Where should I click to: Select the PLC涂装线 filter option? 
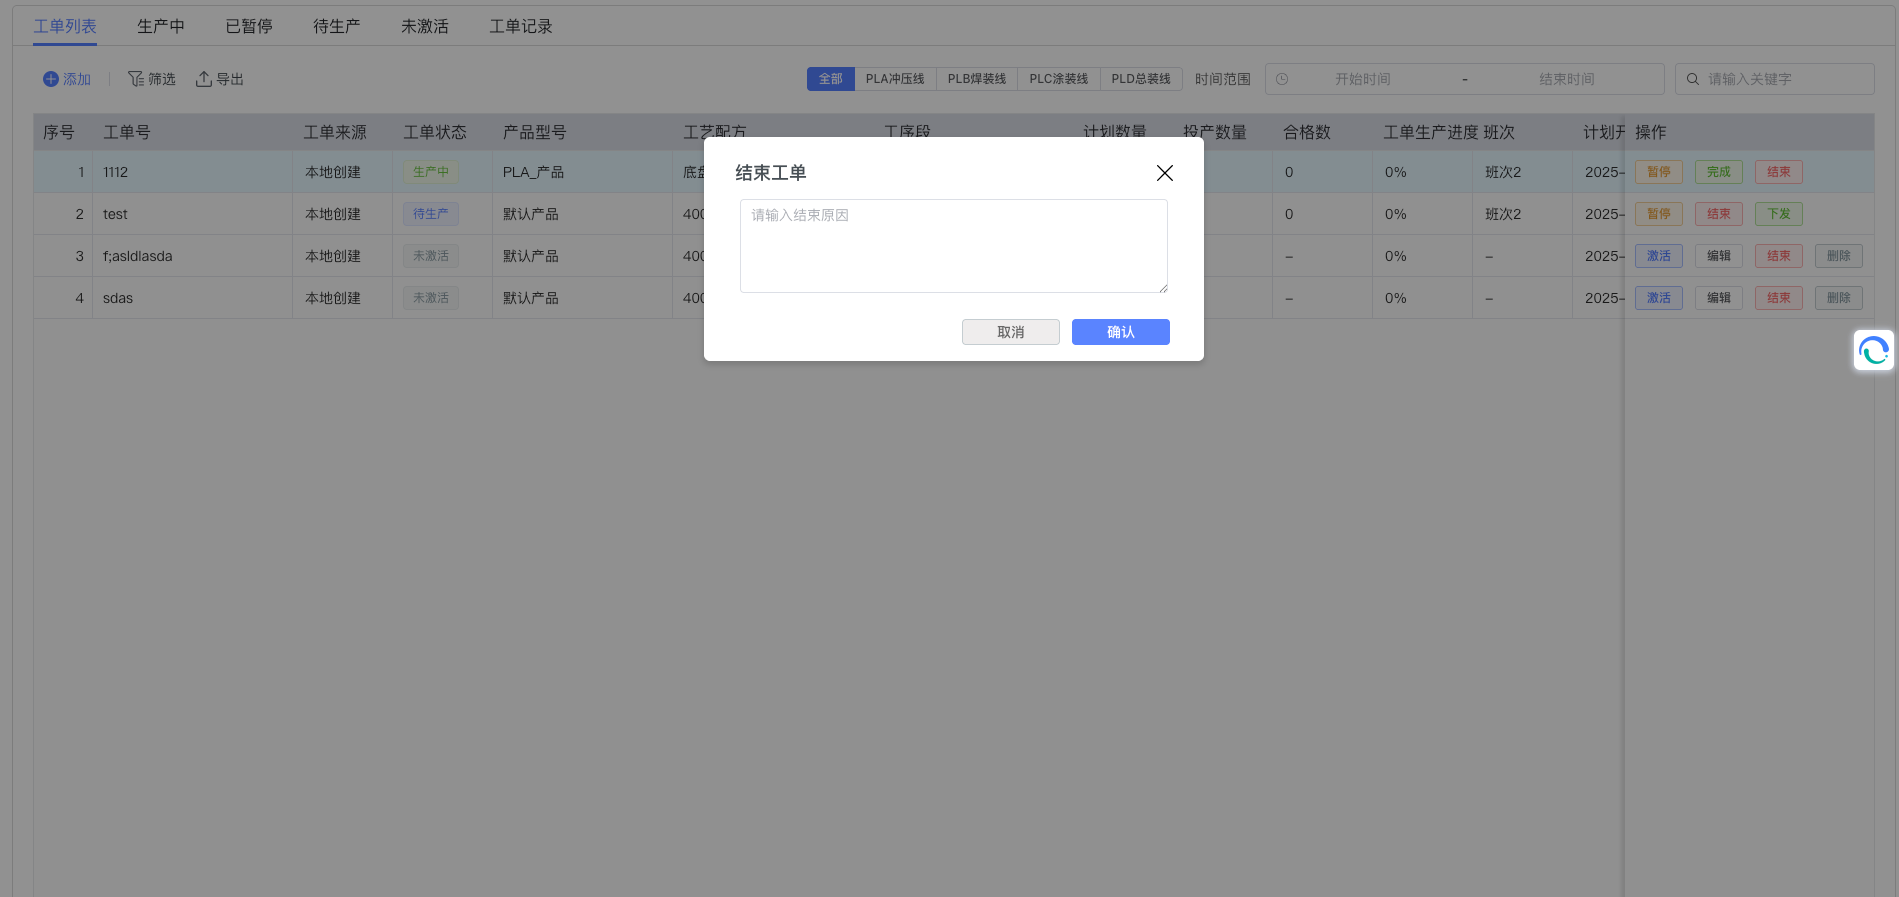pos(1058,79)
